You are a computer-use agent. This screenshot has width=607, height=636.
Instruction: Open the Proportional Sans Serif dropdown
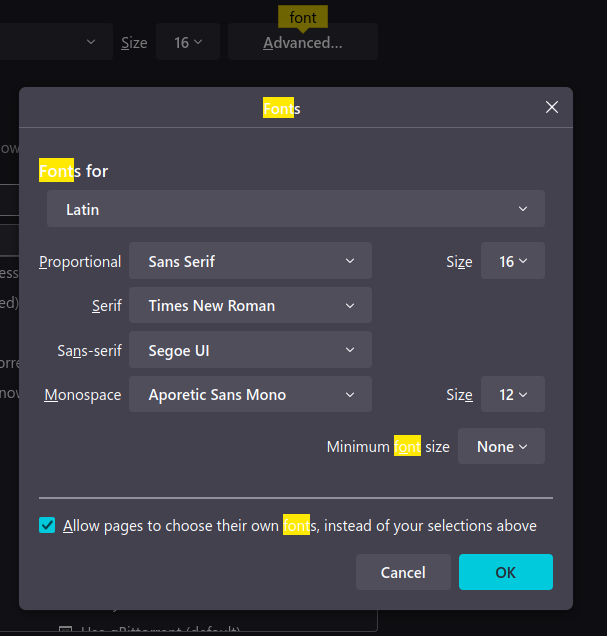250,261
